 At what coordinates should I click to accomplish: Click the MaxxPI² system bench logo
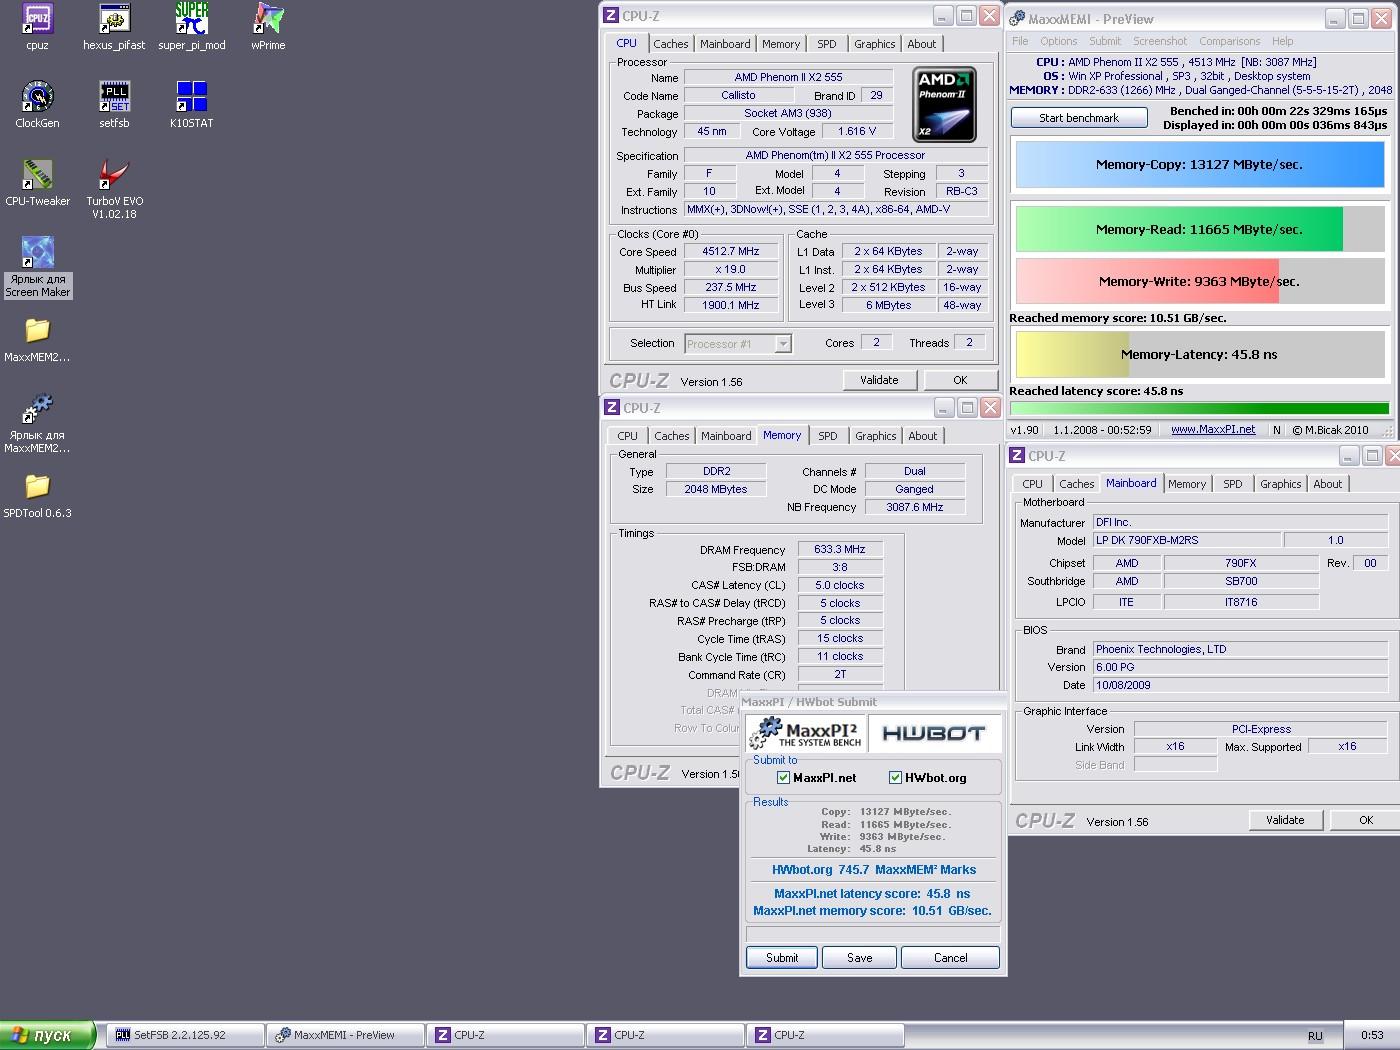(805, 733)
